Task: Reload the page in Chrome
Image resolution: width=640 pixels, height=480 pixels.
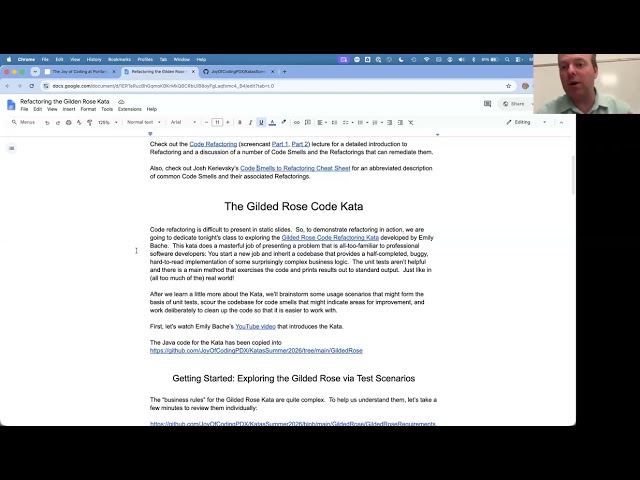Action: click(x=31, y=86)
